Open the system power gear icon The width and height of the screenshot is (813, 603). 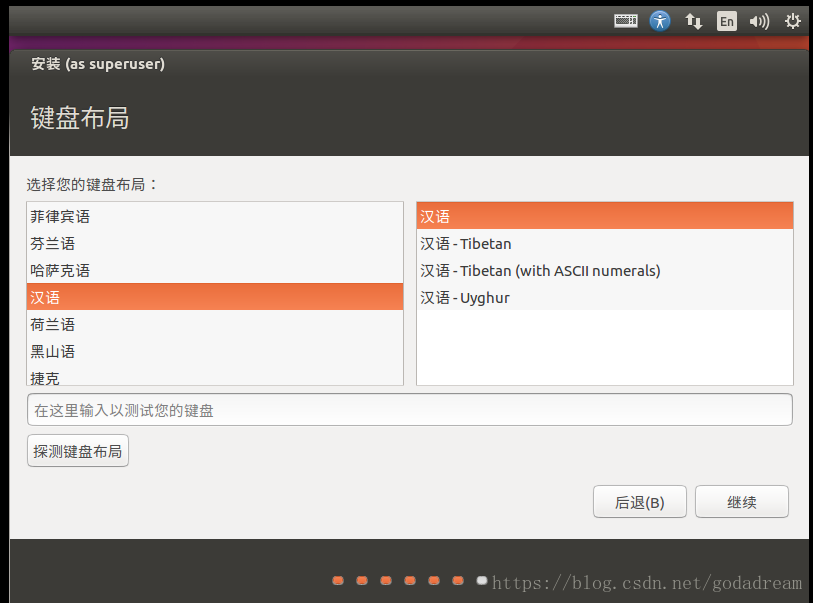[792, 21]
